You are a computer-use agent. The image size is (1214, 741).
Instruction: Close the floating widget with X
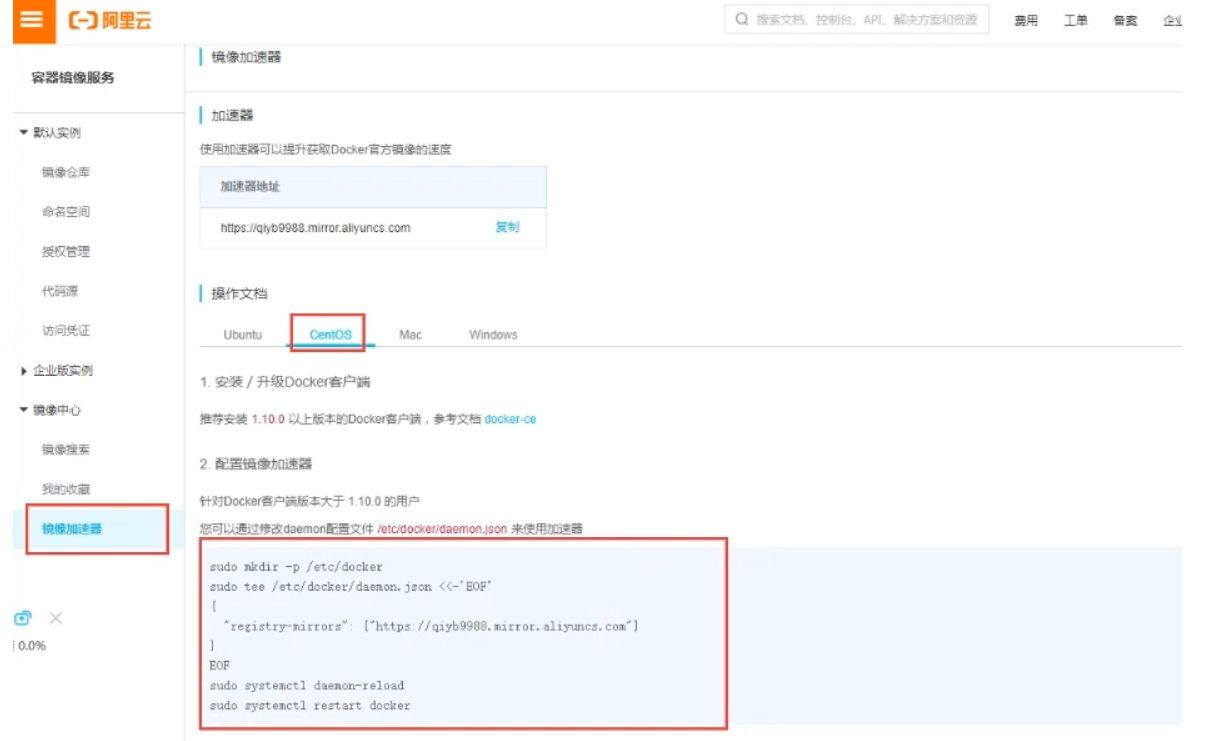coord(56,618)
